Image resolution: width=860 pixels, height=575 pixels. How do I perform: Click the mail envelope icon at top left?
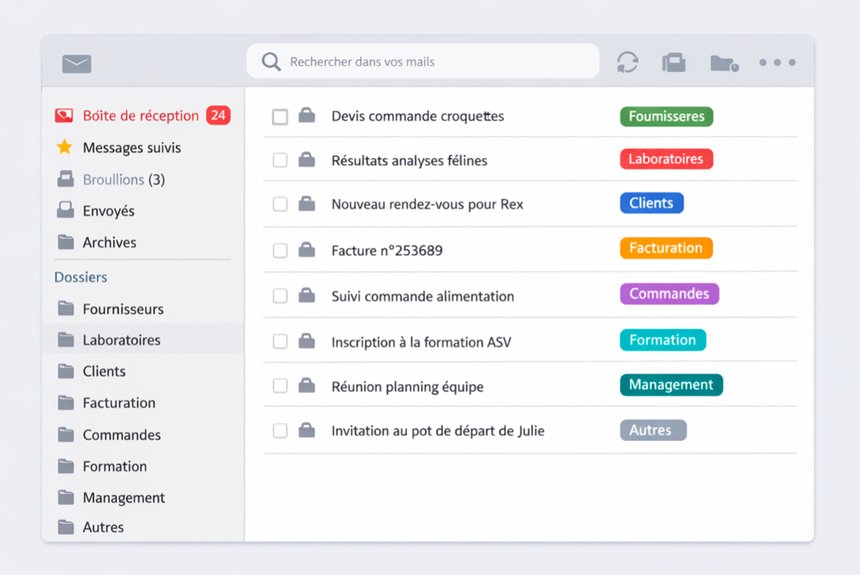[76, 63]
